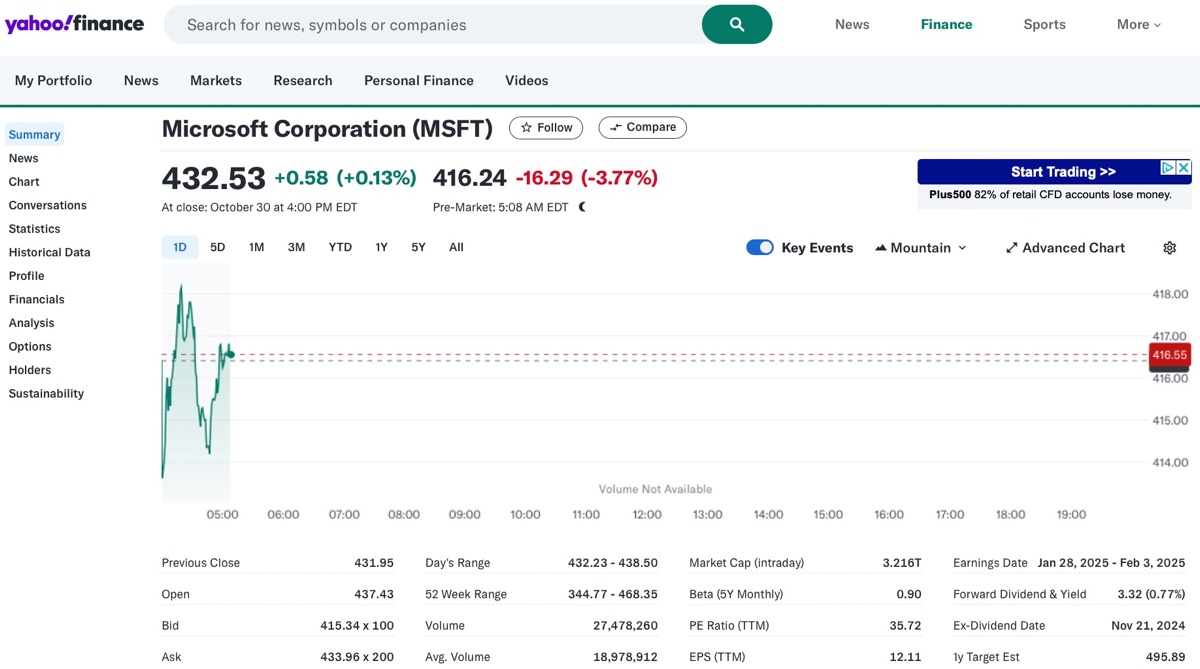Click the Yahoo Finance logo
Viewport: 1200px width, 669px height.
coord(74,23)
